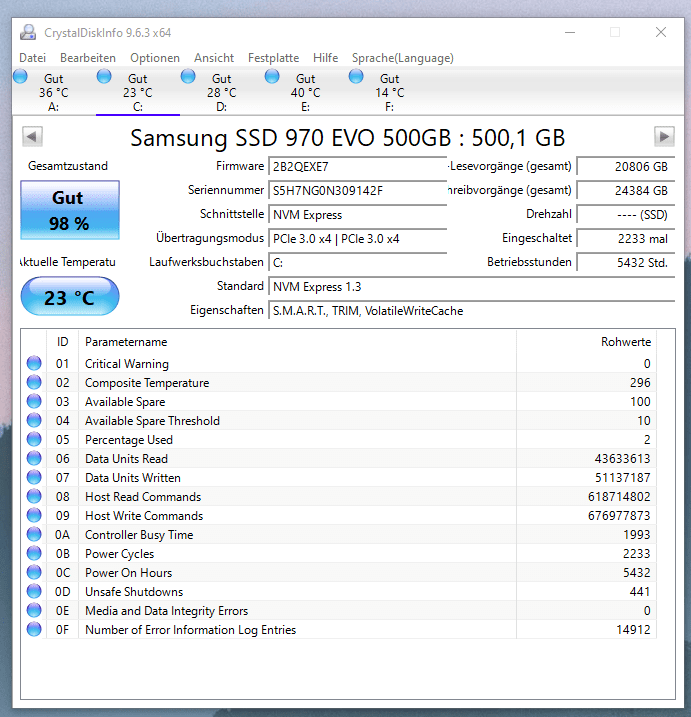Click the Übertragungsmodus field PCIe 3.0 x4
The height and width of the screenshot is (717, 691).
[357, 238]
